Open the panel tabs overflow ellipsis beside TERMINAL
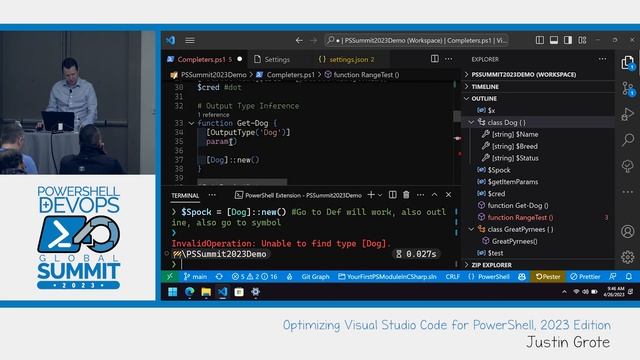The width and height of the screenshot is (640, 360). (212, 195)
